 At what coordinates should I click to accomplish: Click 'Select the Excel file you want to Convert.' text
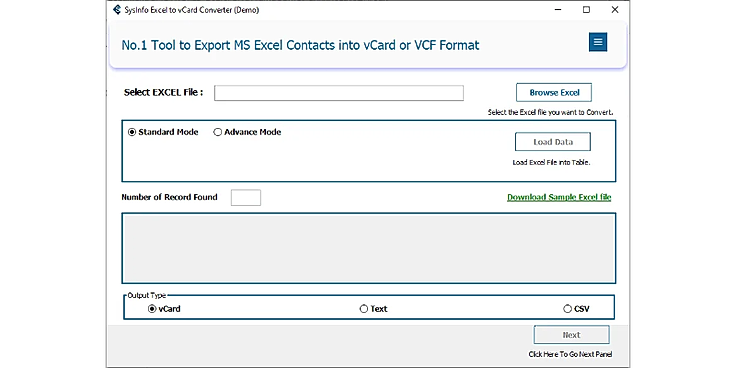[x=551, y=113]
